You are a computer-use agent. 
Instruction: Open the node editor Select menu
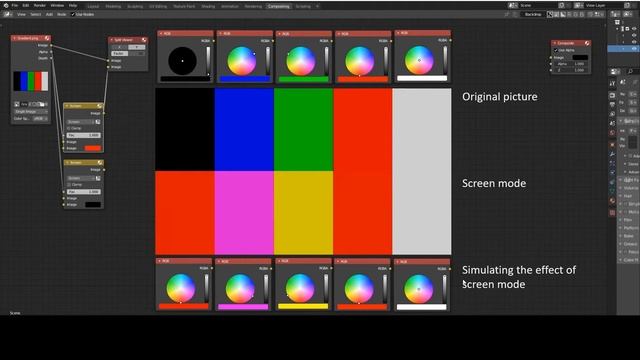[x=36, y=14]
